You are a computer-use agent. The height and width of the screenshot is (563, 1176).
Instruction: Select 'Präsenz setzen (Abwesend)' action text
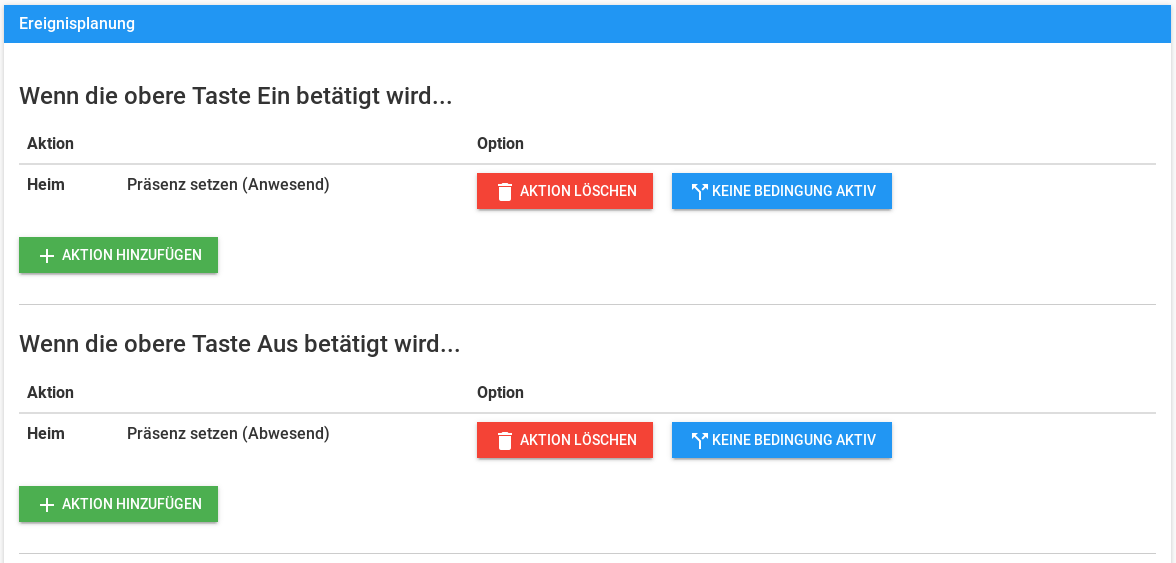[228, 434]
